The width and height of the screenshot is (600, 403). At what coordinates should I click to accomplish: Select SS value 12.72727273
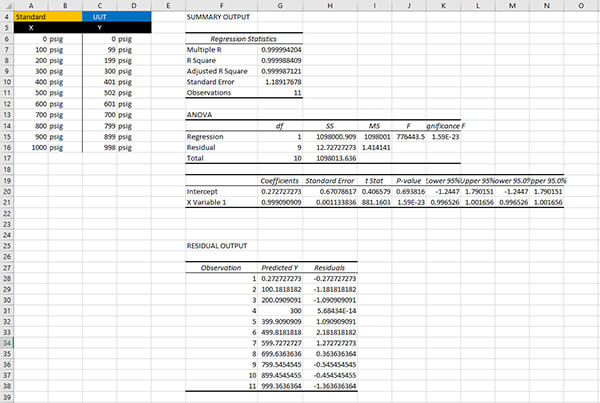pos(336,147)
